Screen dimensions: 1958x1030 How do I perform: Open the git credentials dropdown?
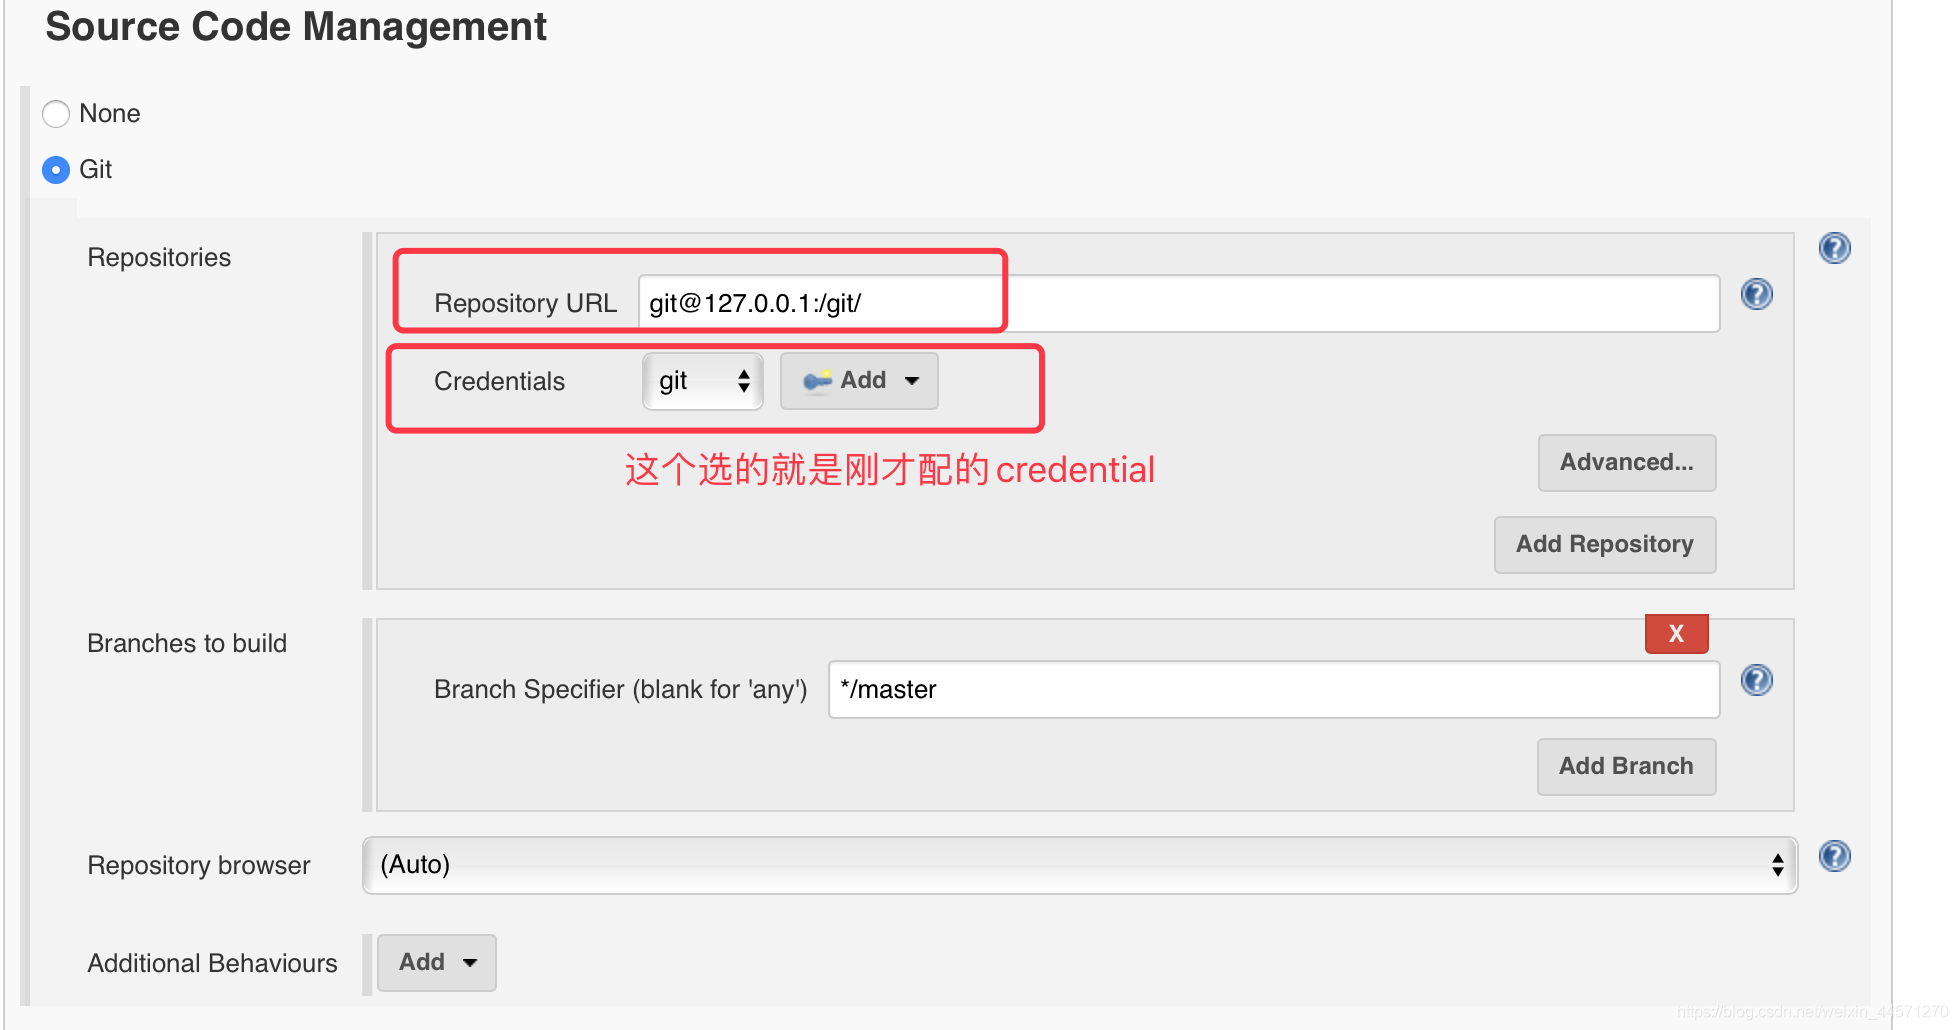click(703, 381)
